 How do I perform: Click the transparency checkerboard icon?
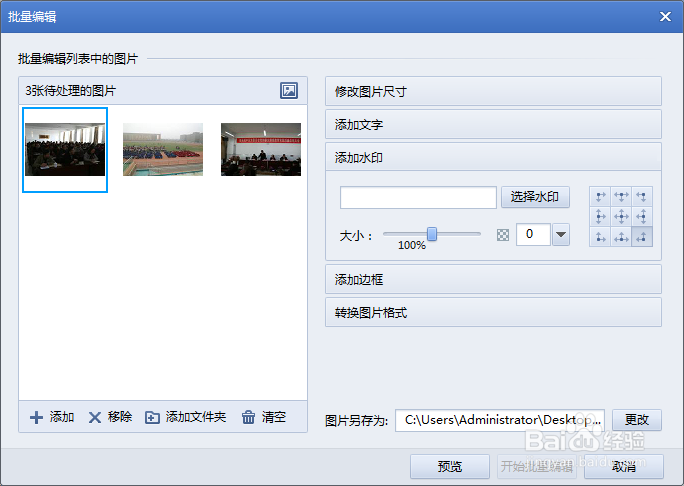pyautogui.click(x=503, y=235)
